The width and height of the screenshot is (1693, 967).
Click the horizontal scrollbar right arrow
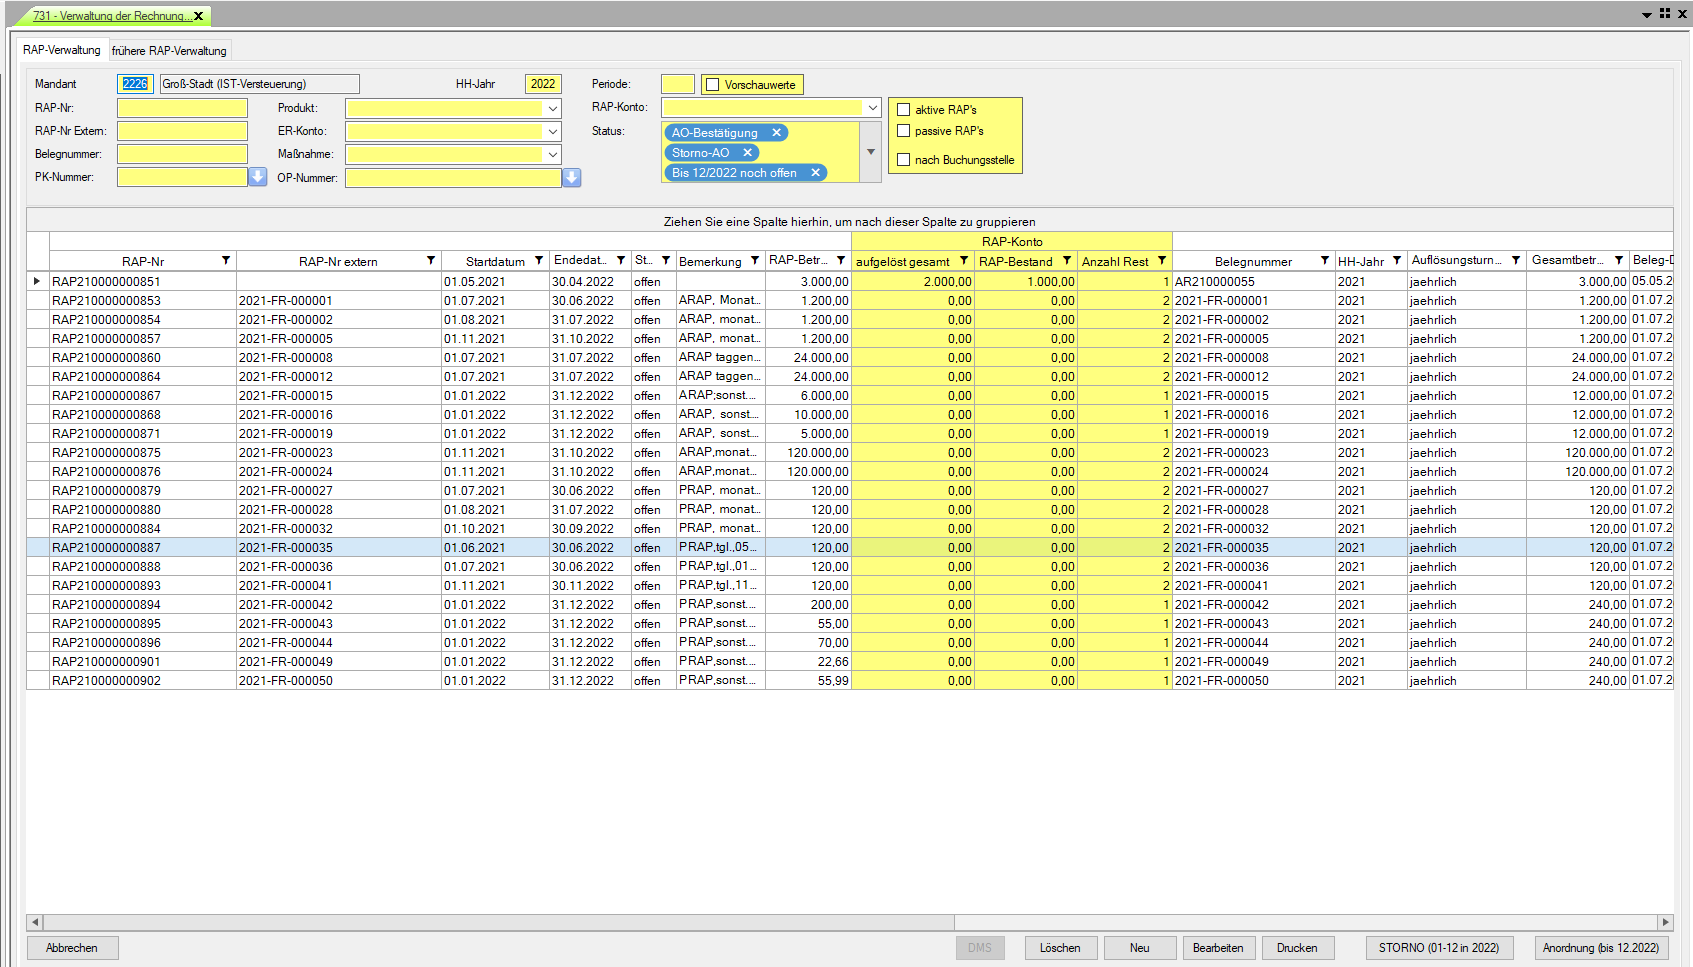tap(1665, 922)
